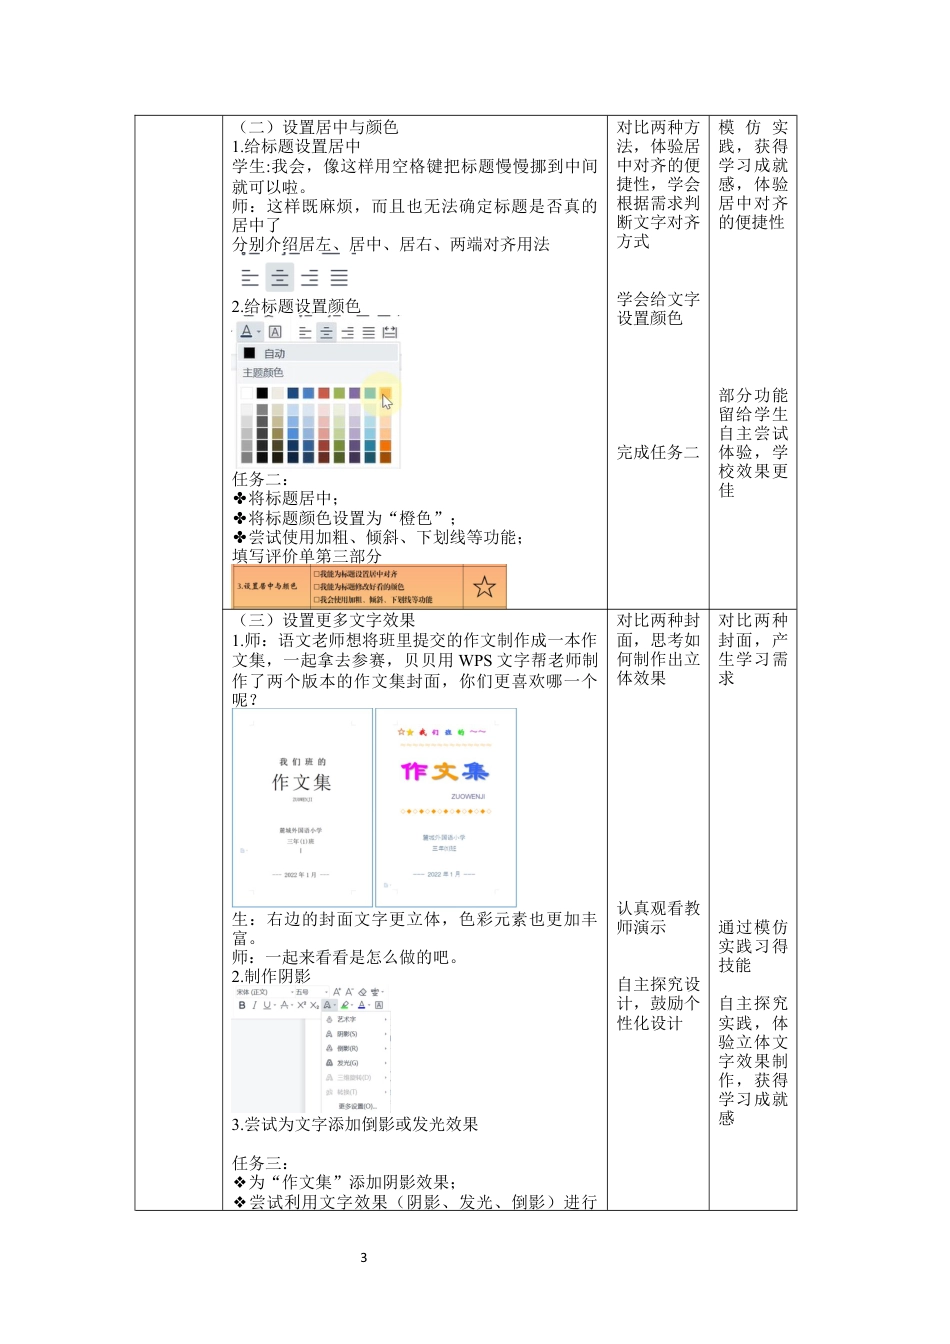Image resolution: width=950 pixels, height=1344 pixels.
Task: Open the font color dropdown arrow
Action: tap(259, 332)
